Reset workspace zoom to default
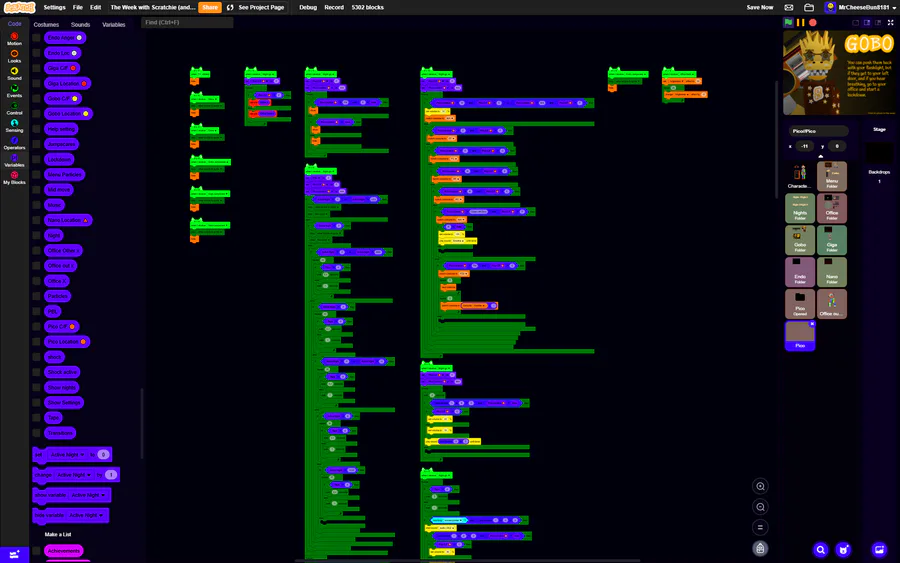Screen dimensions: 900x563 tap(760, 527)
